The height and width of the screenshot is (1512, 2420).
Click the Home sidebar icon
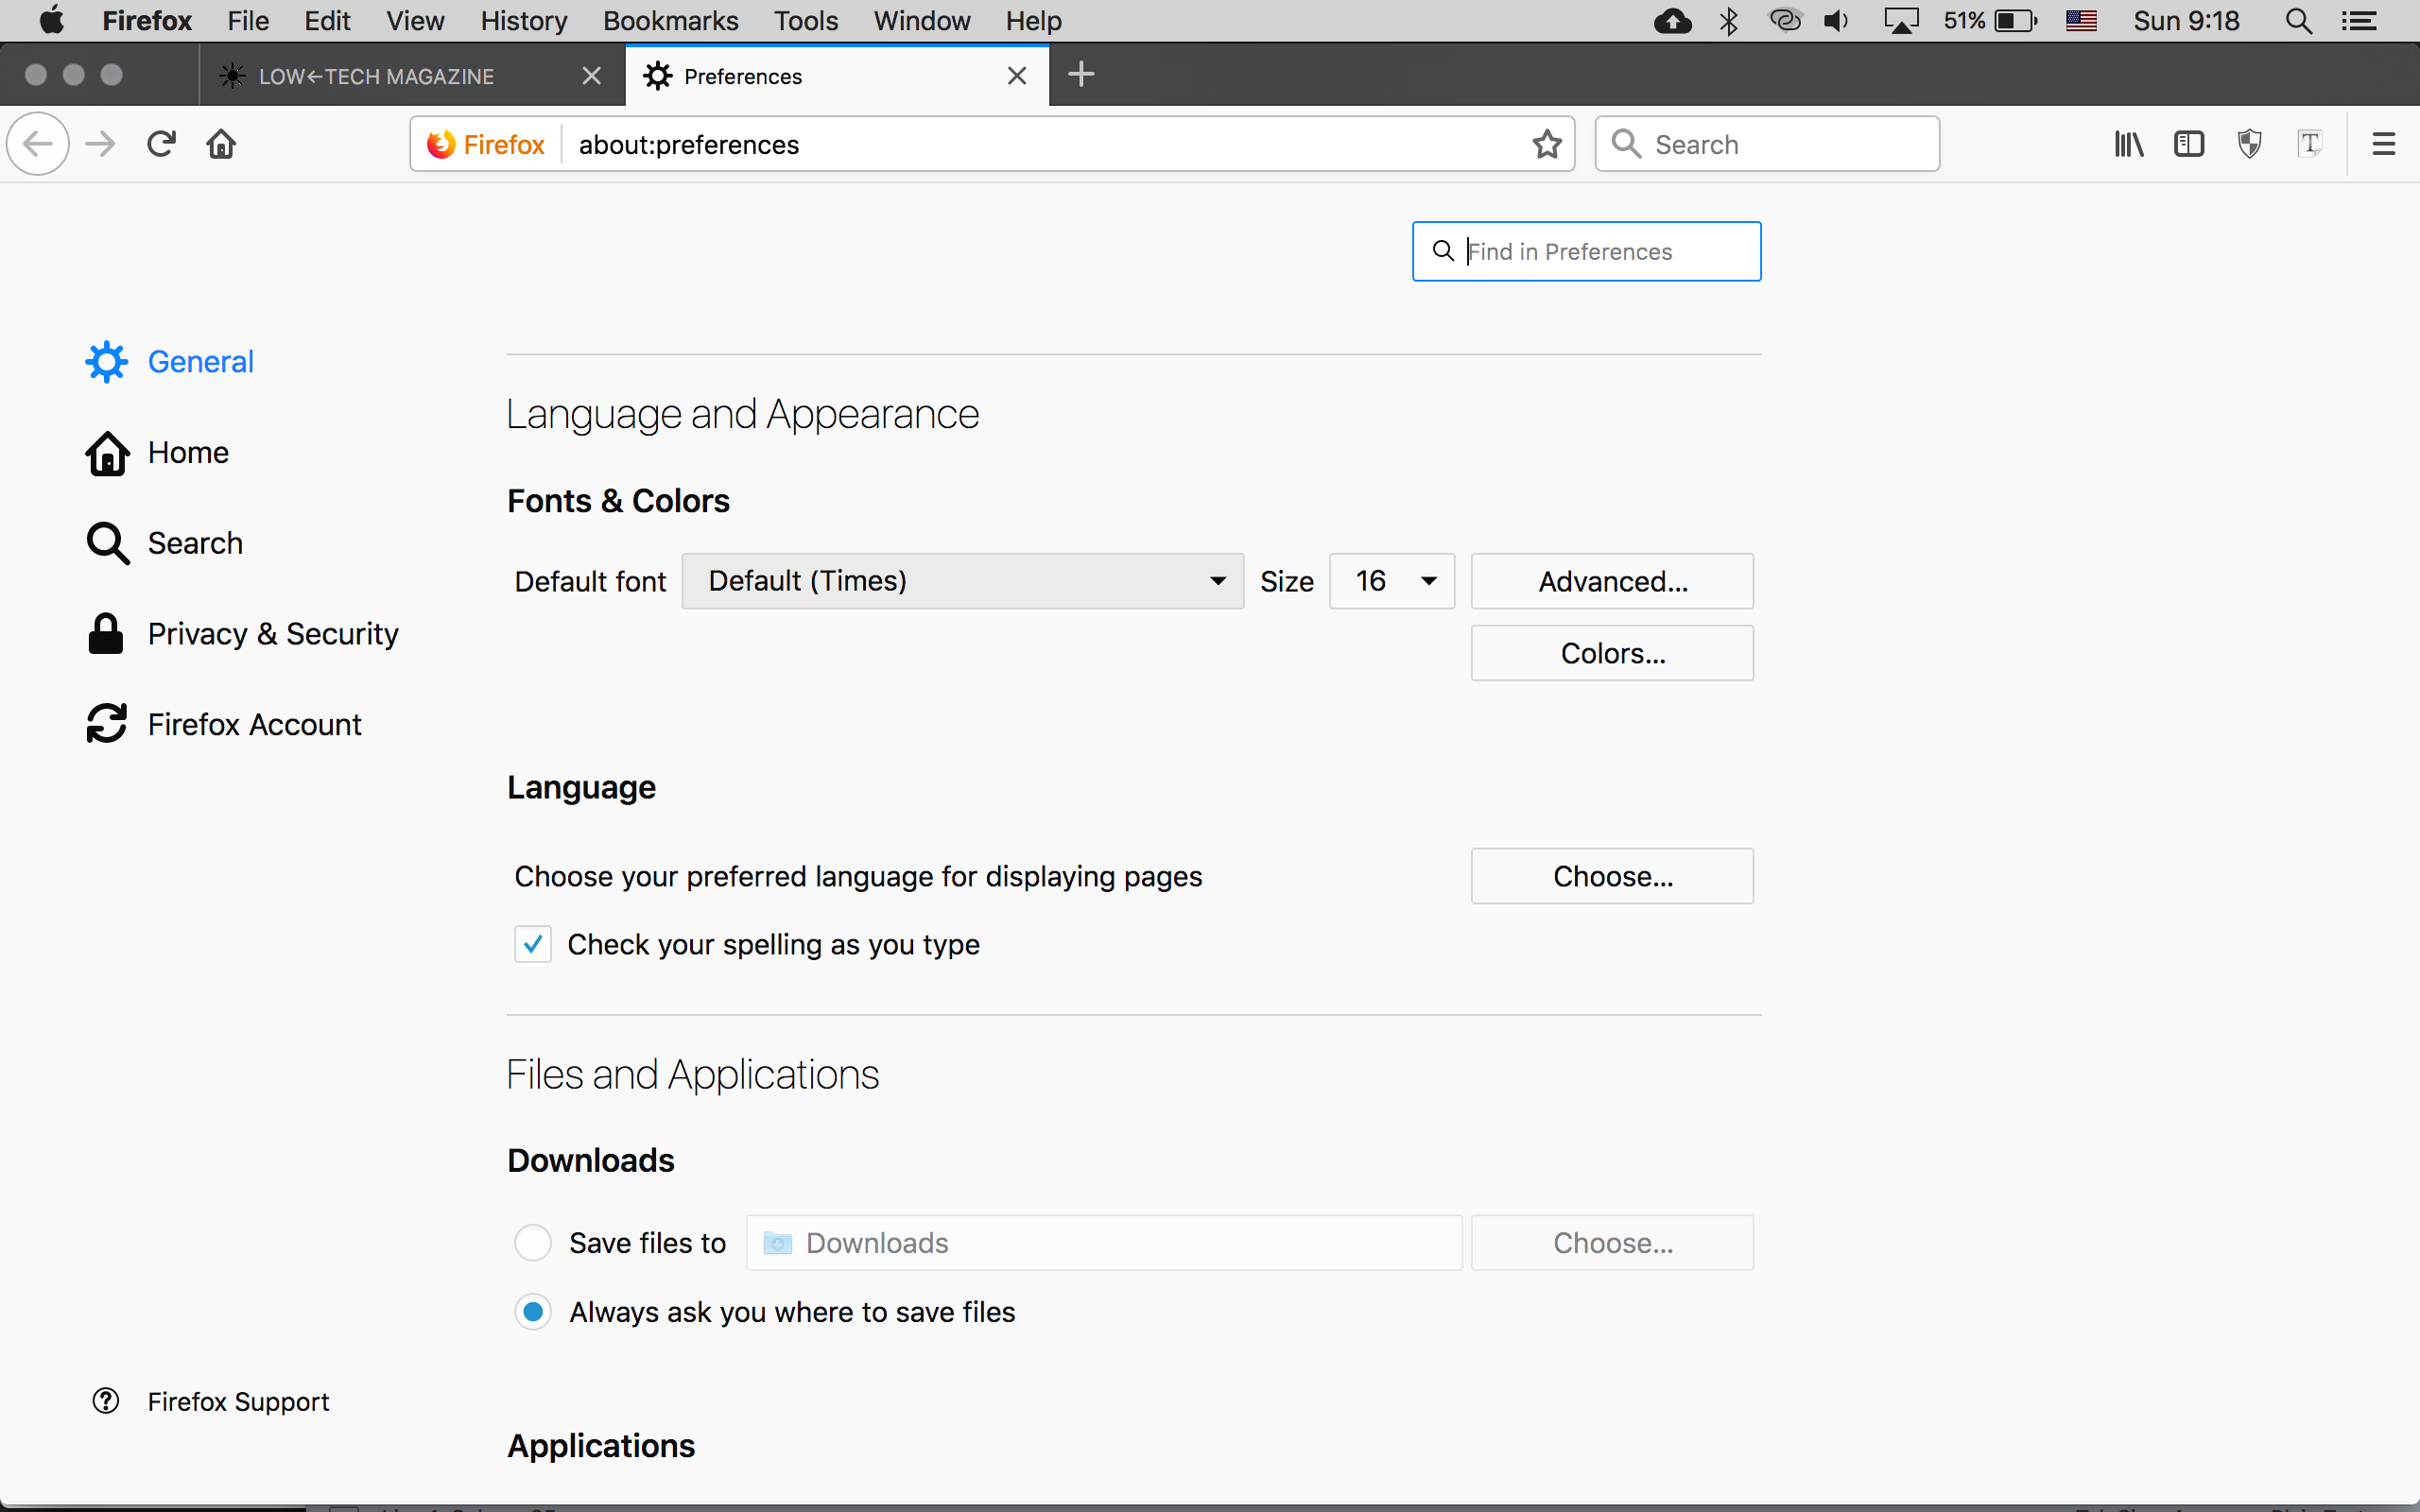click(x=106, y=453)
